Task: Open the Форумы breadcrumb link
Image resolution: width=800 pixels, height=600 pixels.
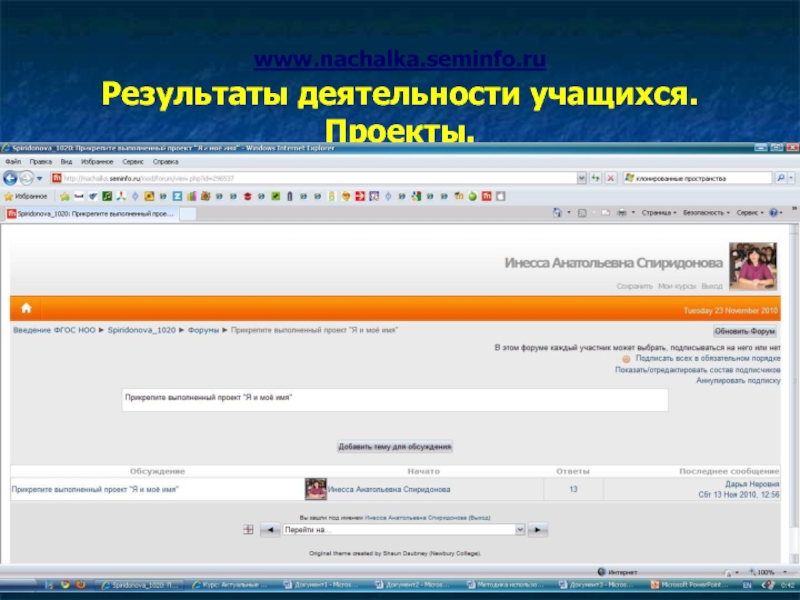Action: click(203, 330)
